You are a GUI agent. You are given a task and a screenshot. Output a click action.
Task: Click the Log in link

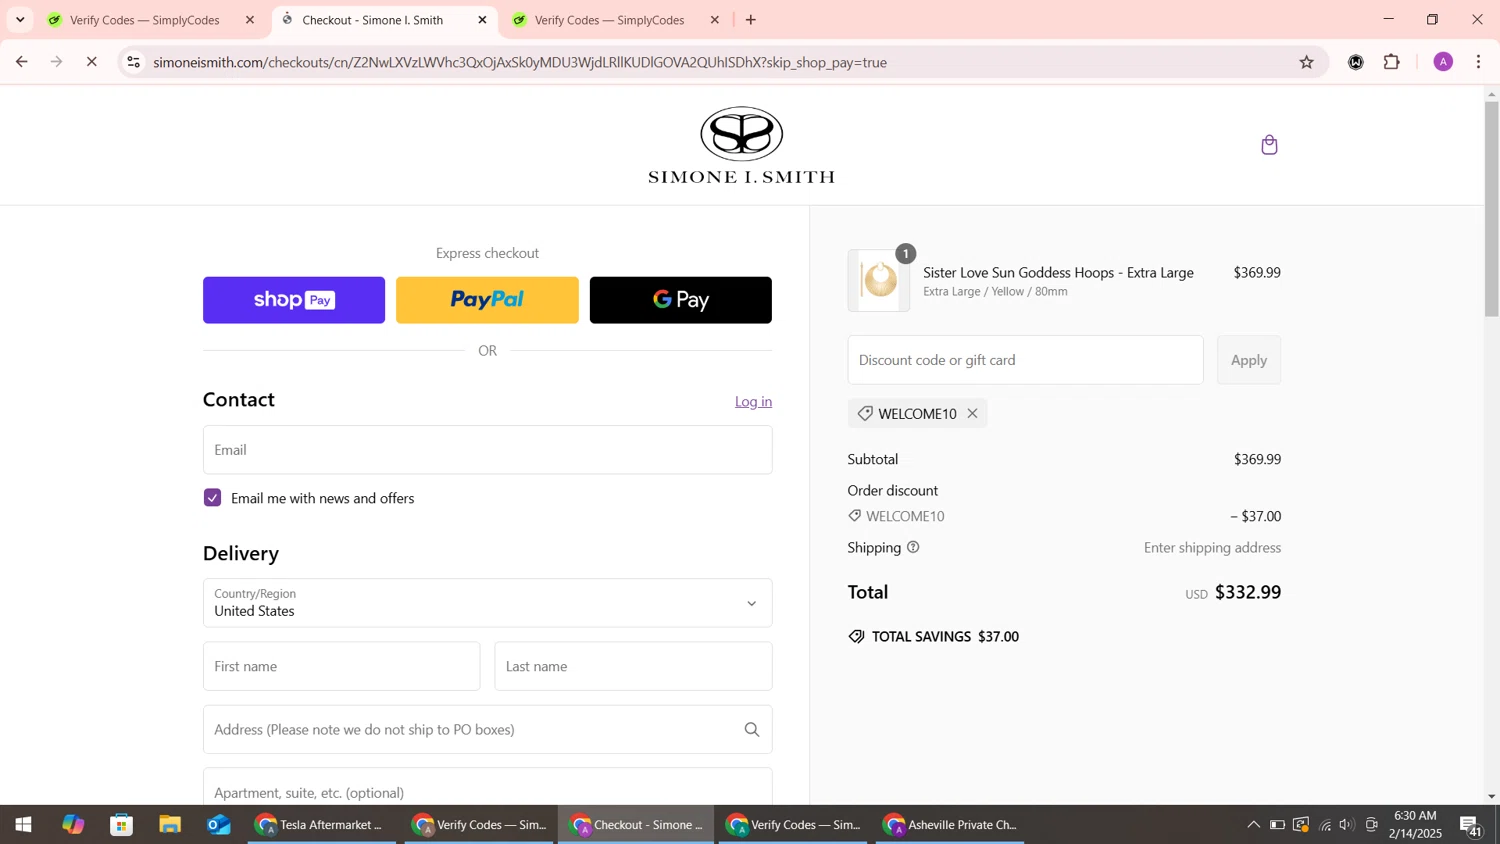click(753, 402)
